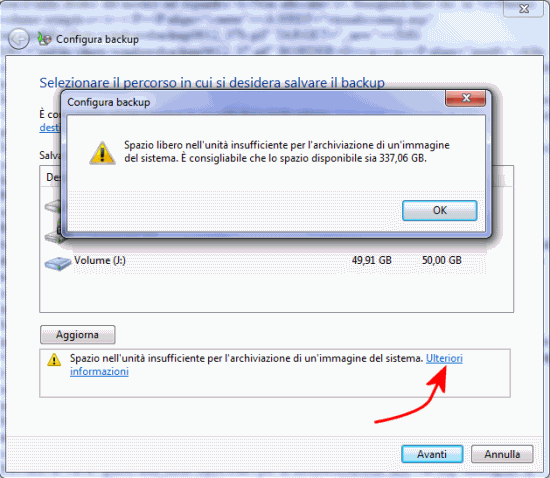Click the partially hidden blue link at left
Image resolution: width=550 pixels, height=478 pixels.
click(49, 128)
